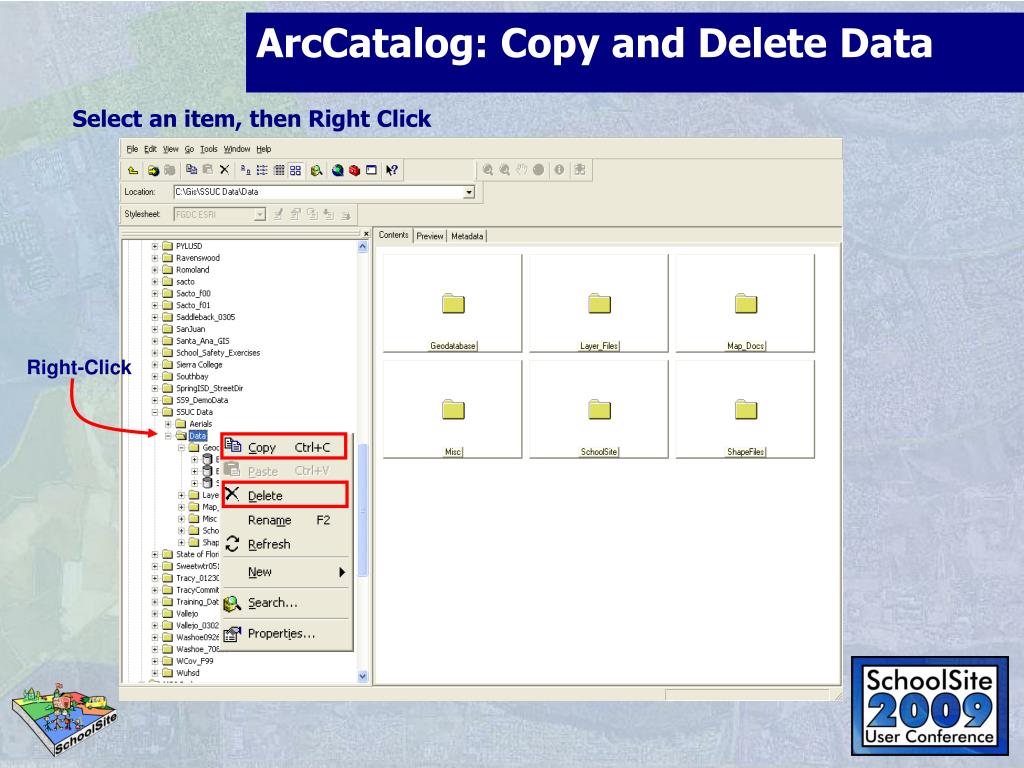Collapse the SSUC Data folder node
1024x768 pixels.
click(x=155, y=412)
